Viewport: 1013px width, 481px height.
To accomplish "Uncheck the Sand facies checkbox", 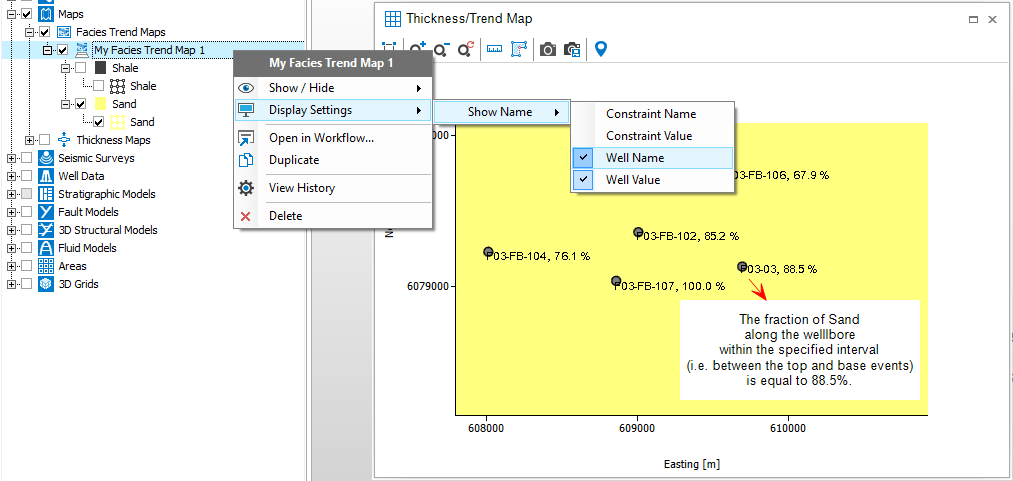I will tap(80, 104).
